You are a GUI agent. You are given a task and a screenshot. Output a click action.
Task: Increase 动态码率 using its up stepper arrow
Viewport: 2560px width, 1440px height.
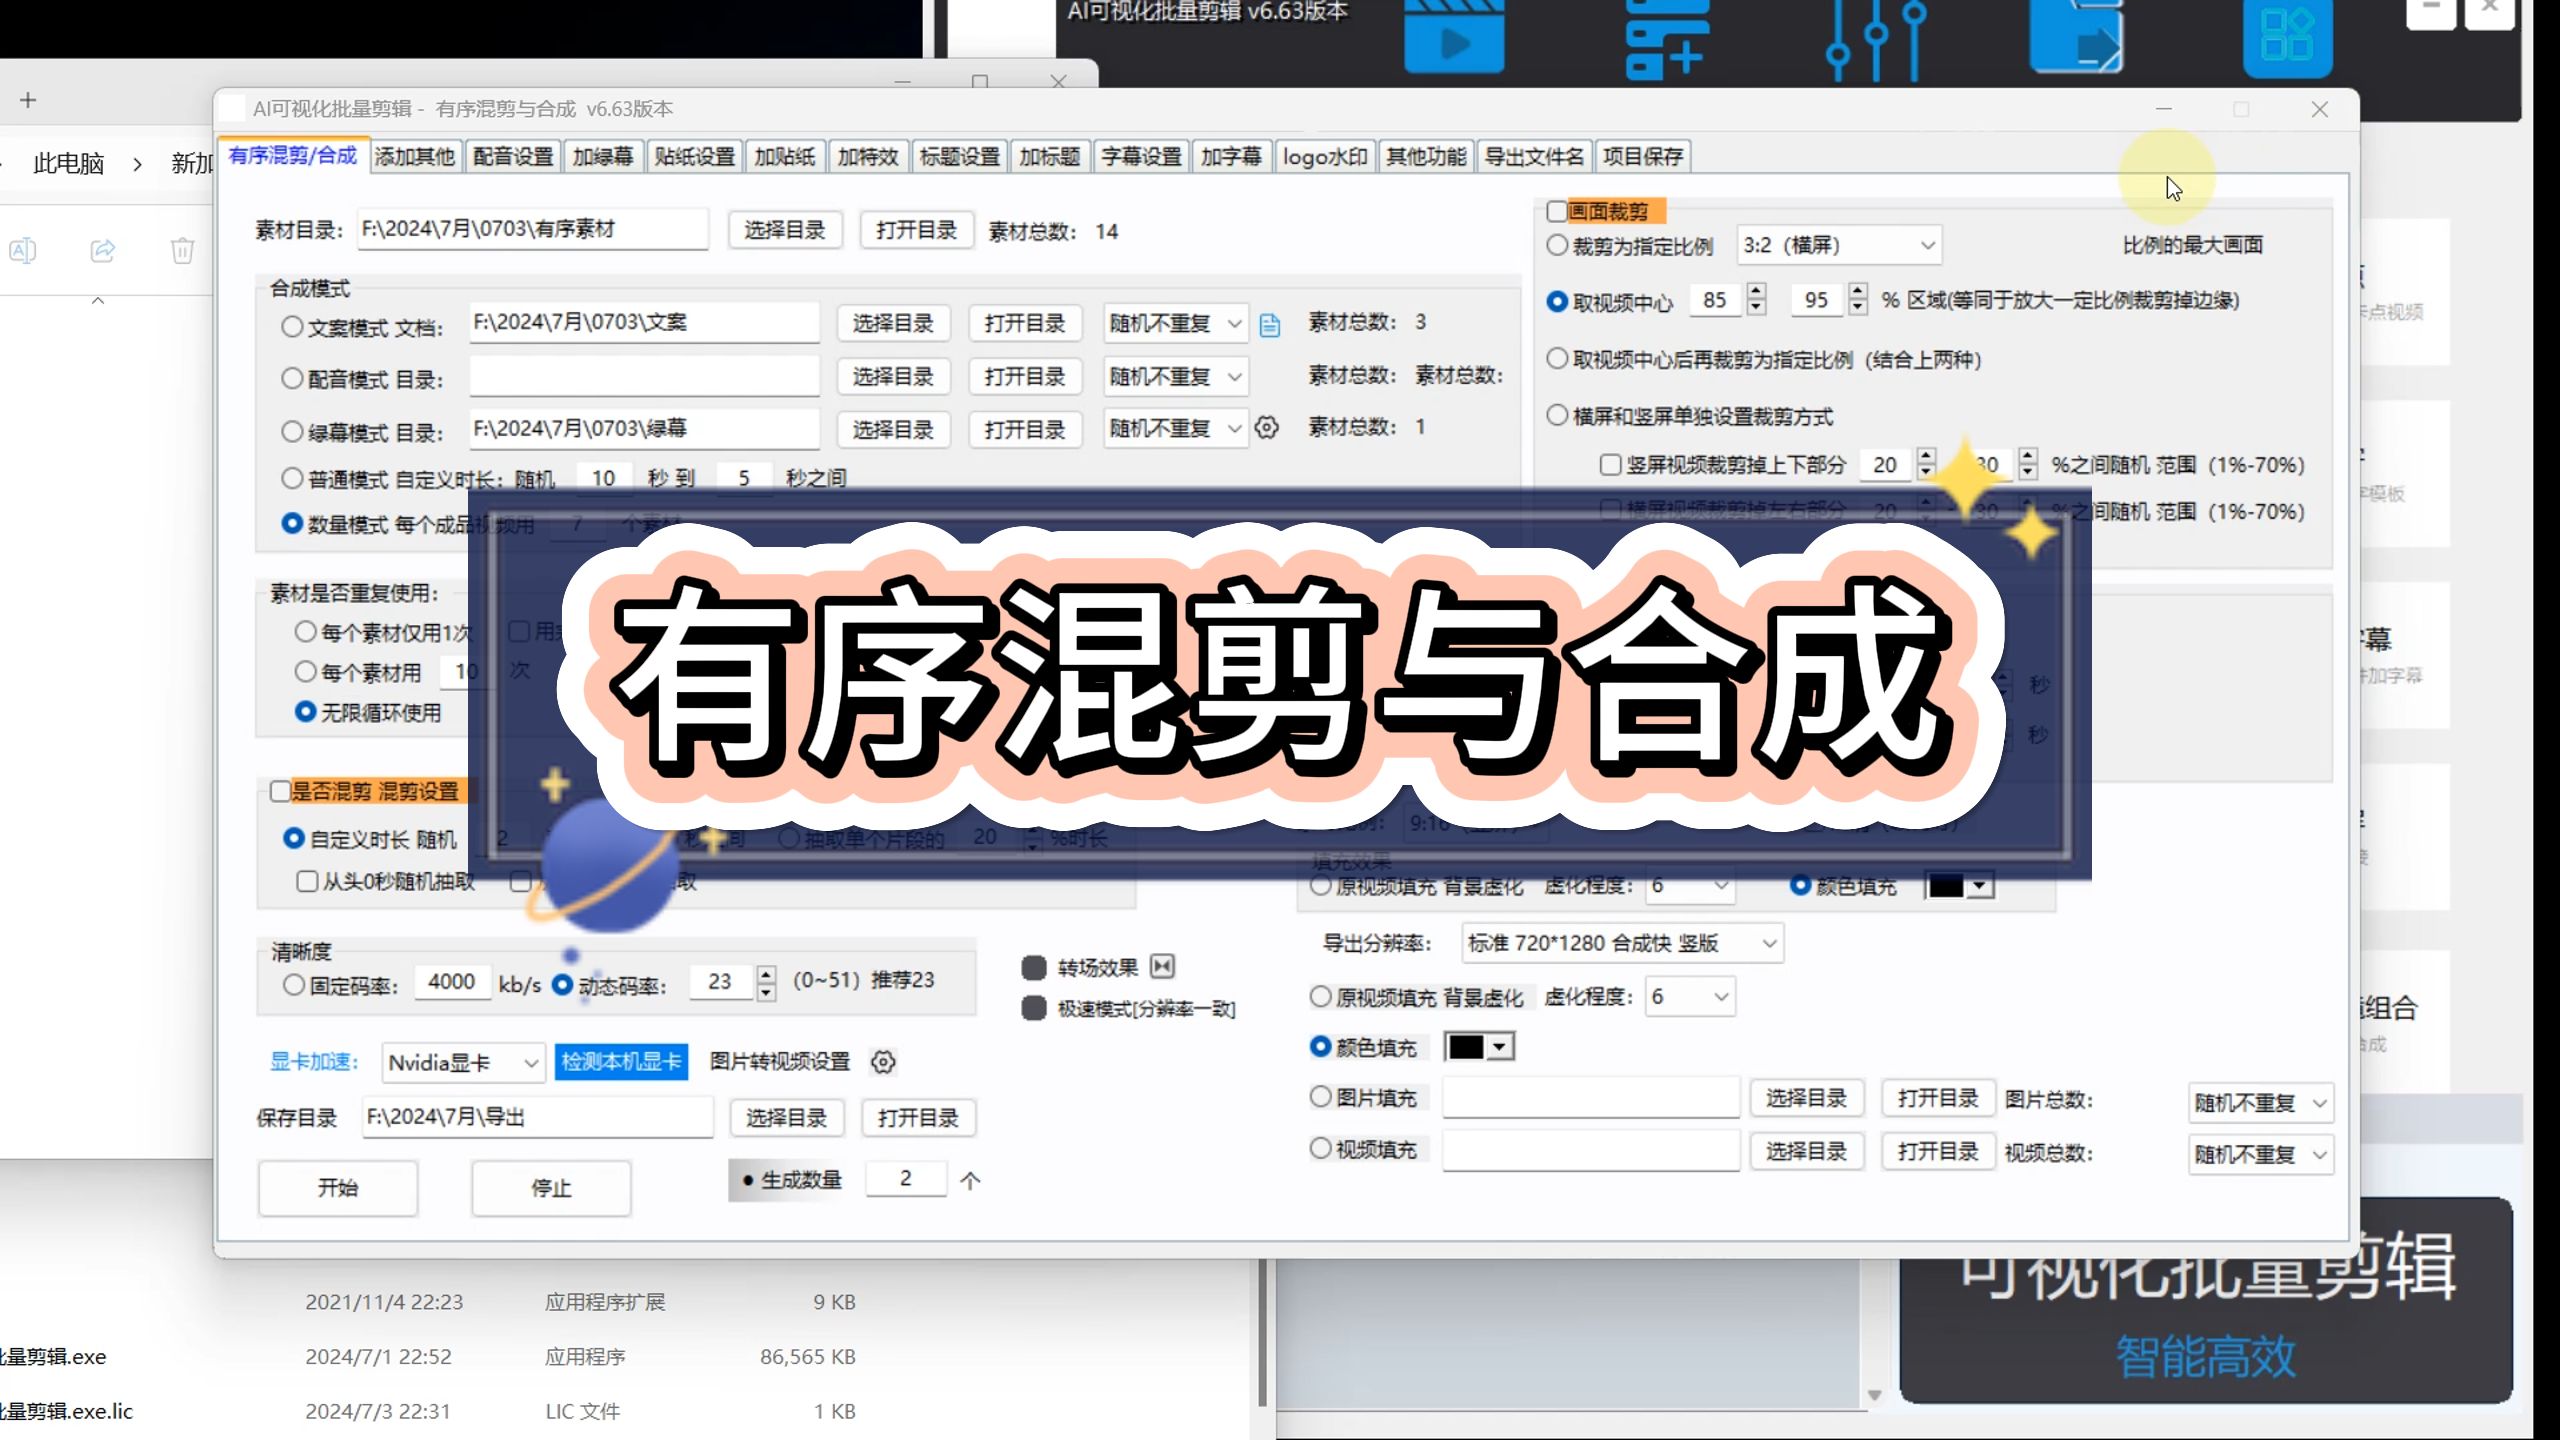click(764, 973)
